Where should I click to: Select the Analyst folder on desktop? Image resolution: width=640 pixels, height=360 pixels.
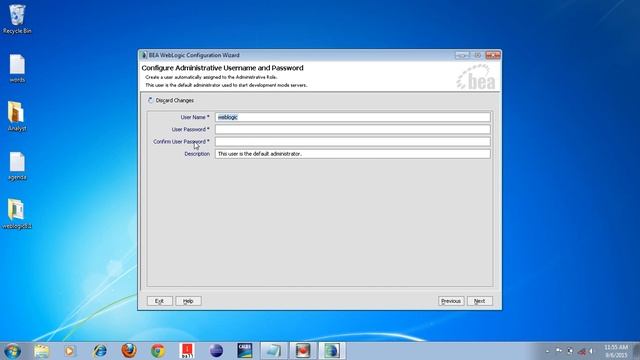click(x=17, y=117)
